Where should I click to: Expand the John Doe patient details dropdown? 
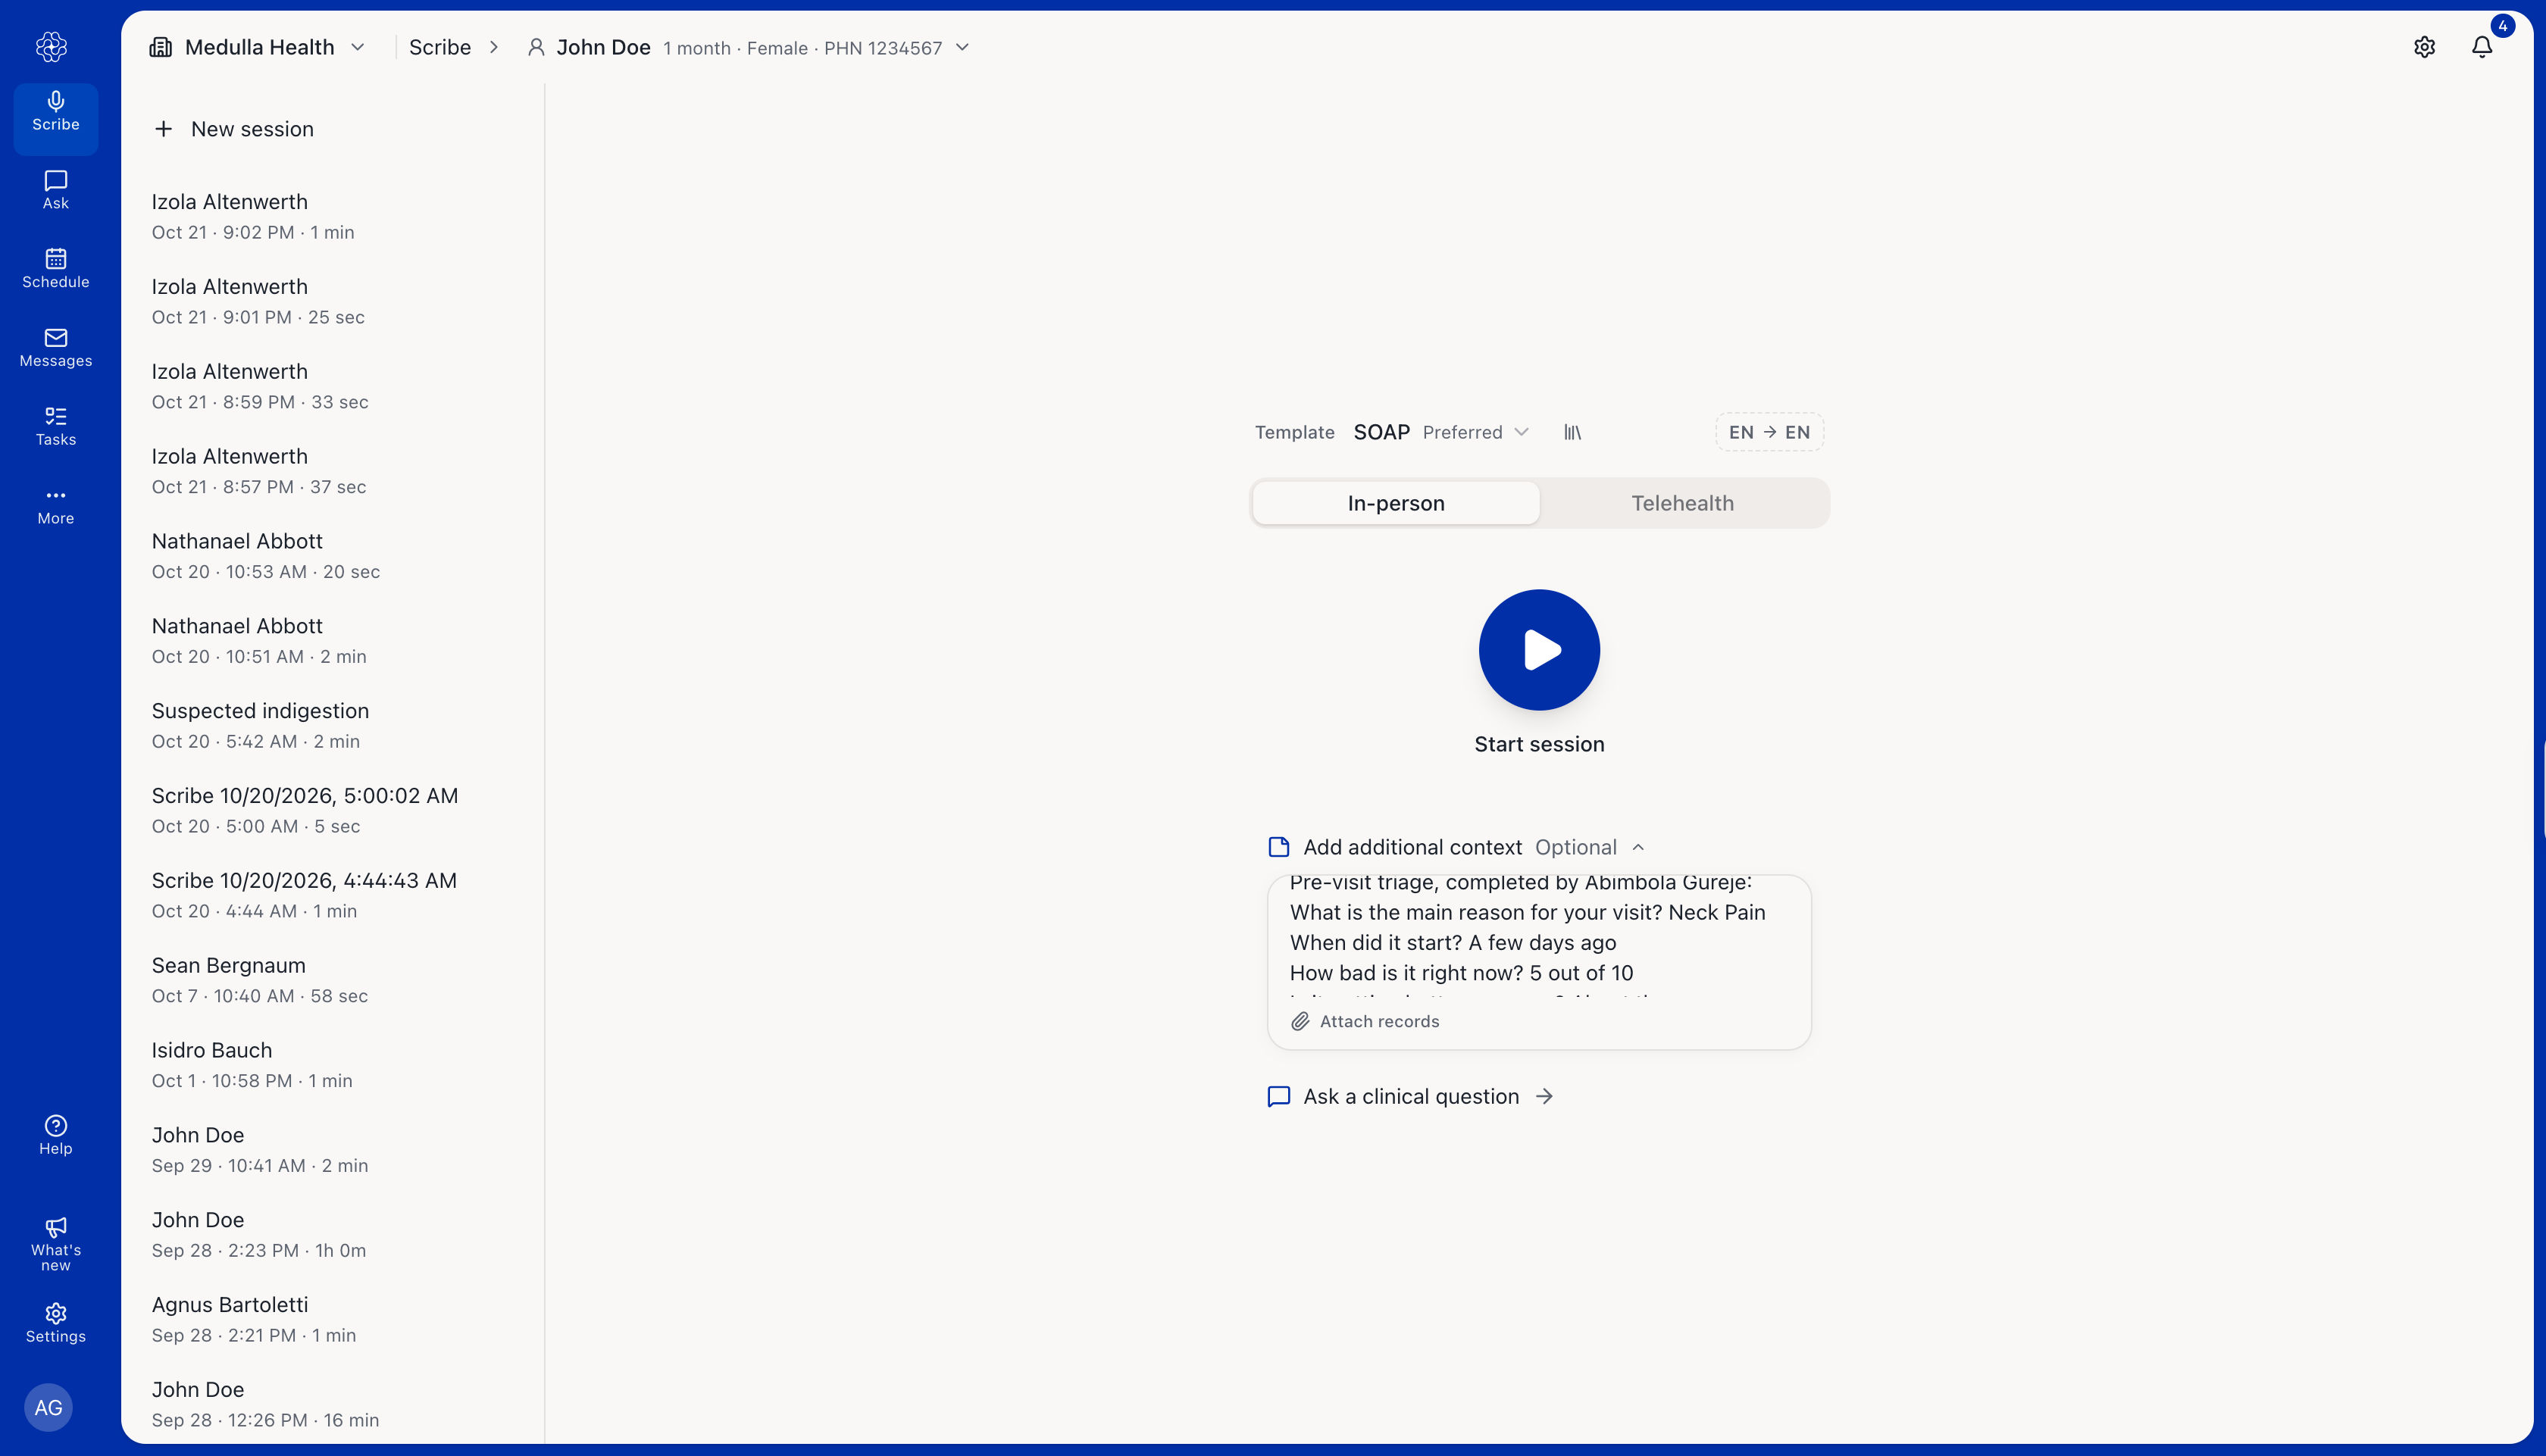[x=748, y=47]
